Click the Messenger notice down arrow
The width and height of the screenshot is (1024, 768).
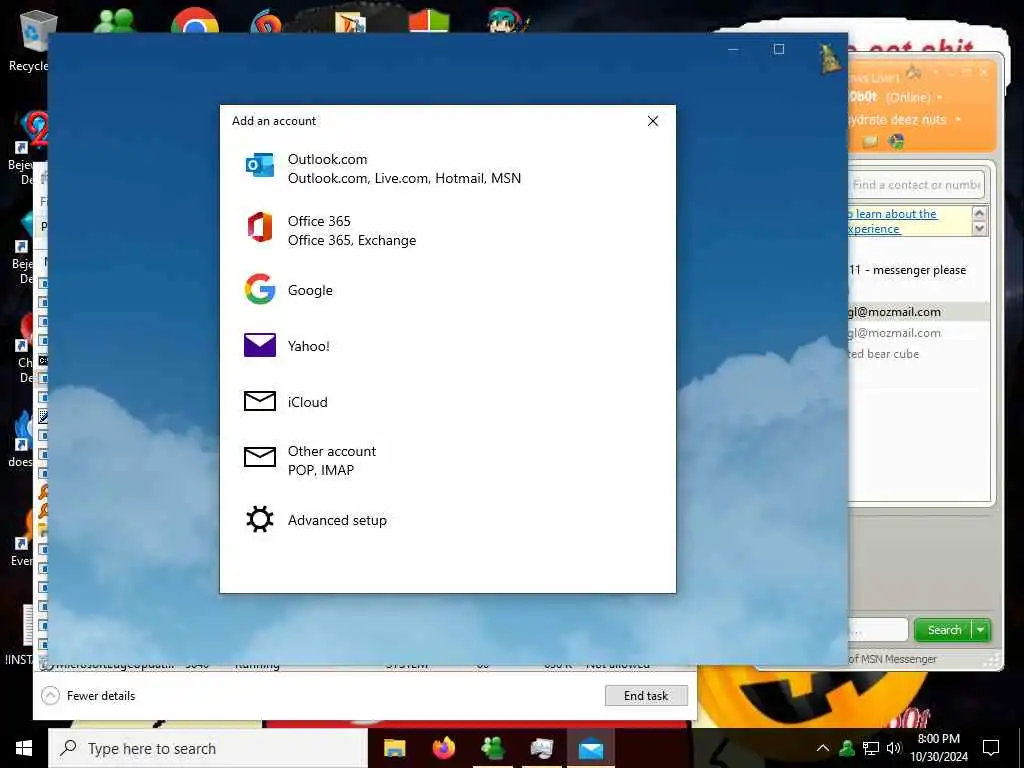click(x=979, y=229)
